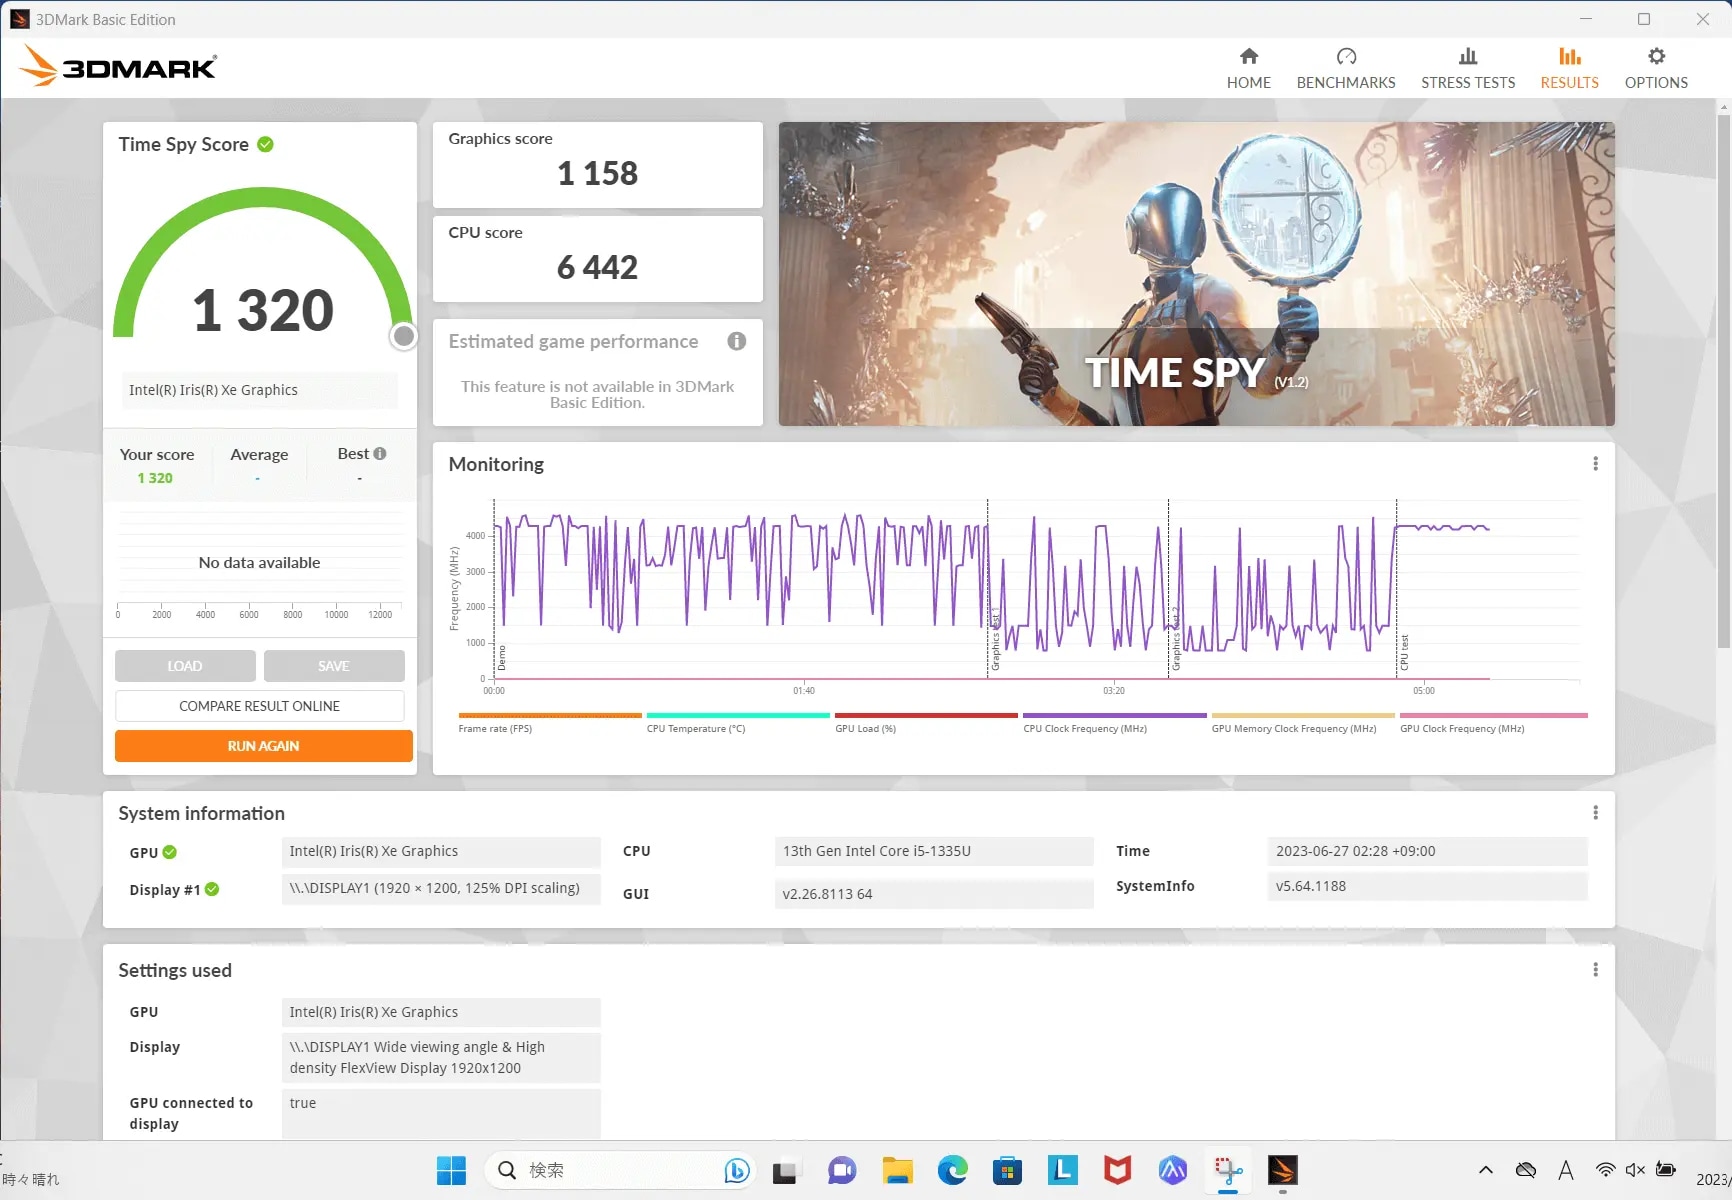This screenshot has width=1732, height=1200.
Task: Click the CPU score card
Action: pyautogui.click(x=598, y=259)
